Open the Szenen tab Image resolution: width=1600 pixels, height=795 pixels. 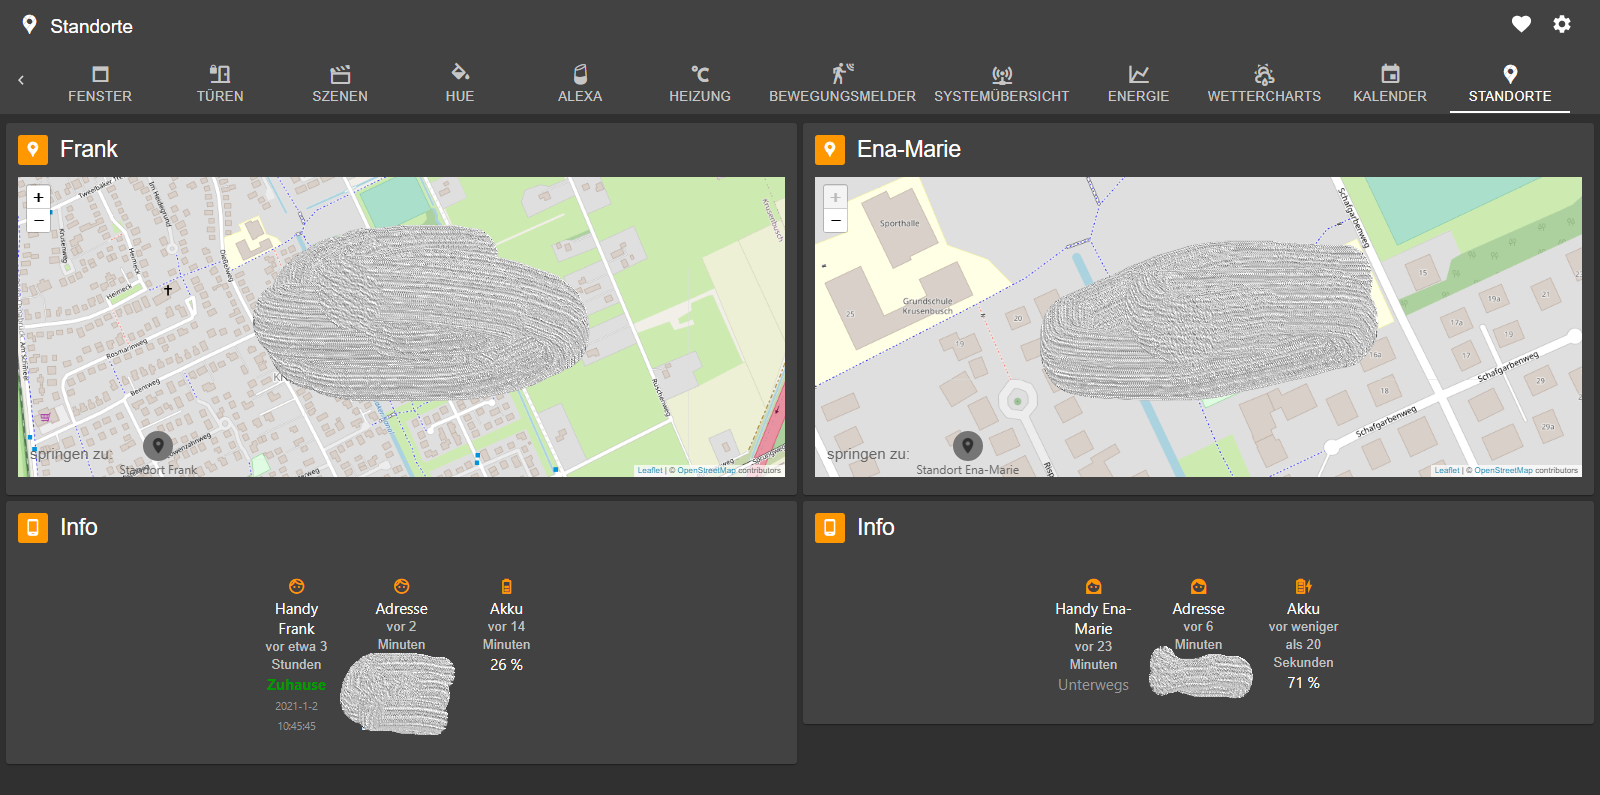[340, 84]
